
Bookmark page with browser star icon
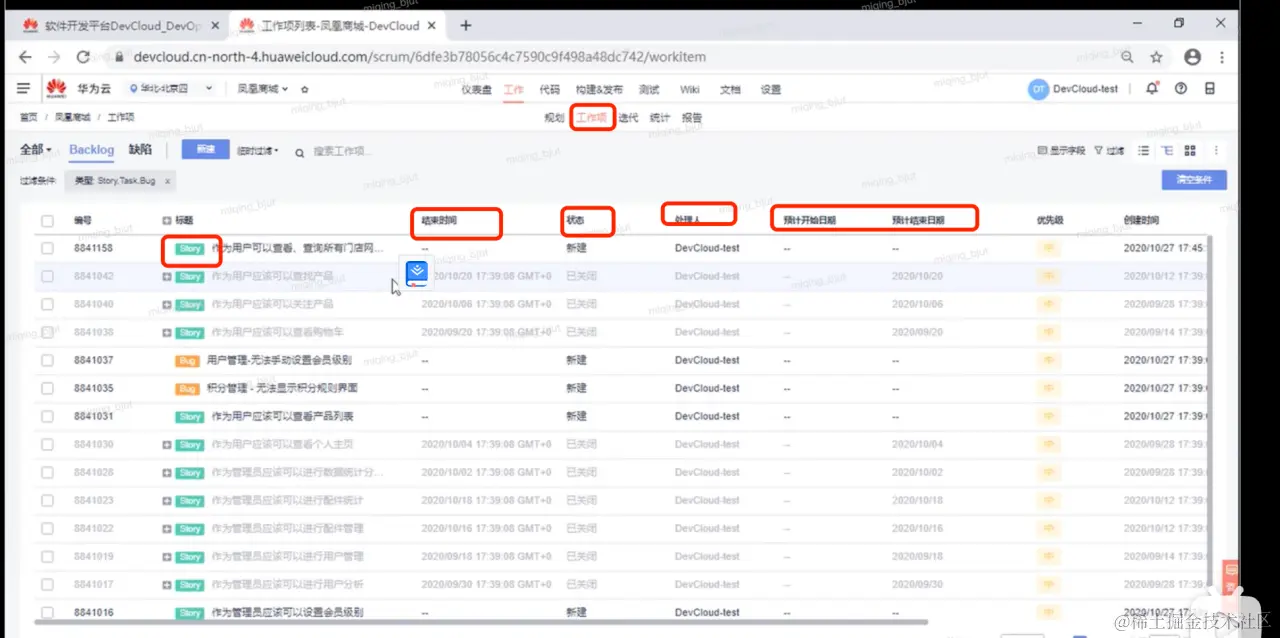(x=1156, y=57)
